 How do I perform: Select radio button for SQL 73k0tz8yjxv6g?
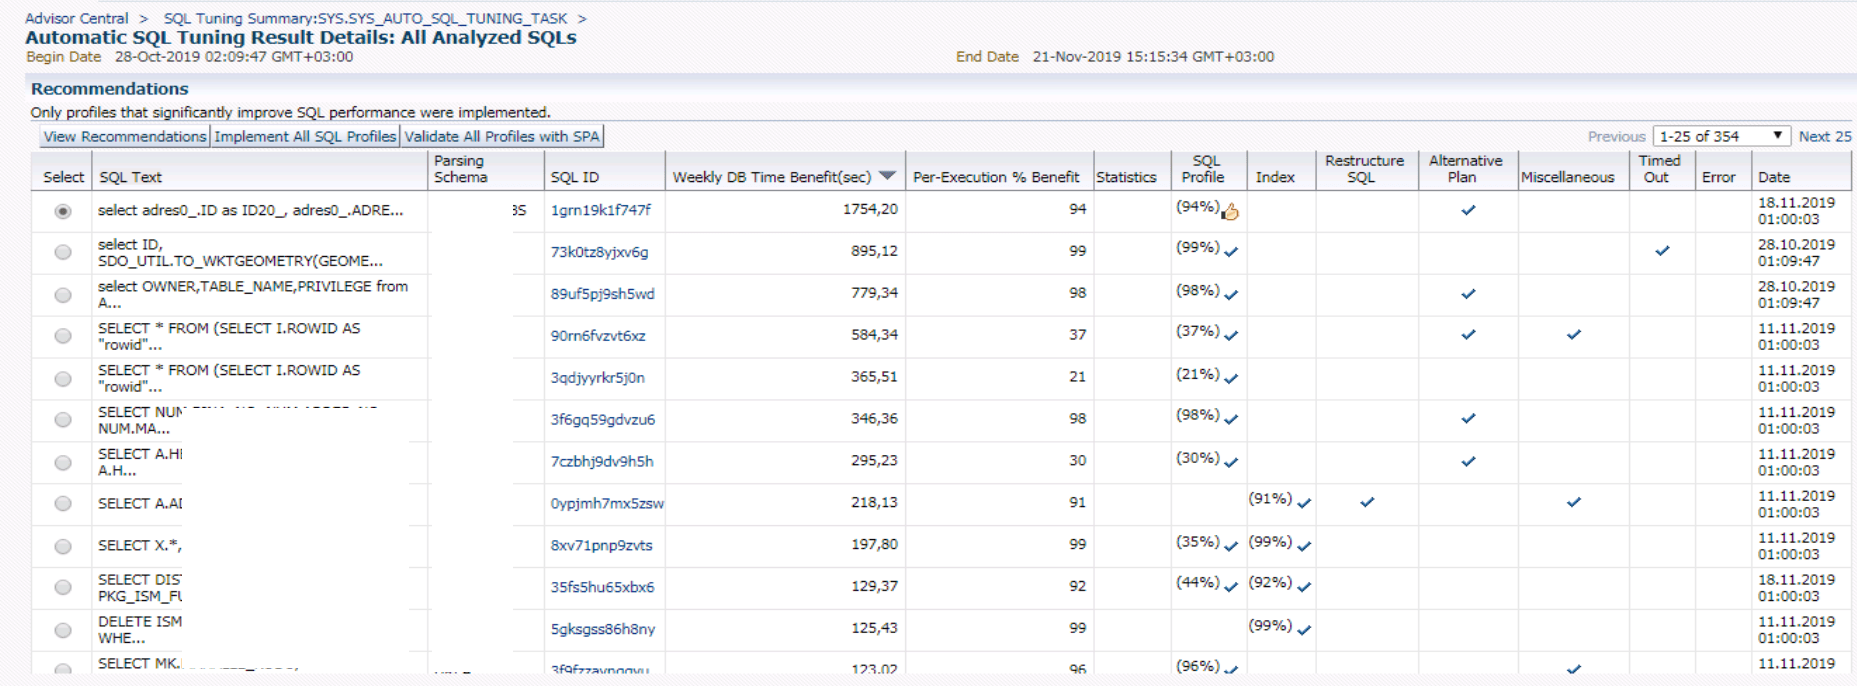pyautogui.click(x=63, y=252)
